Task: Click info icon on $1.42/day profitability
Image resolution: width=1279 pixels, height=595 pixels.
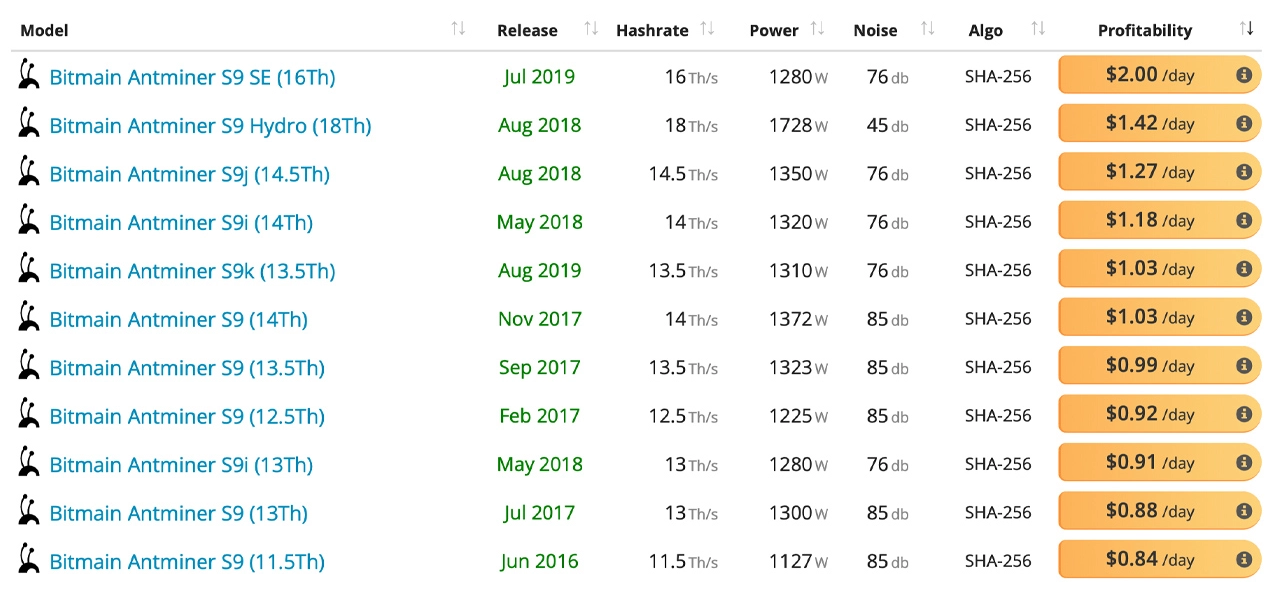Action: coord(1244,124)
